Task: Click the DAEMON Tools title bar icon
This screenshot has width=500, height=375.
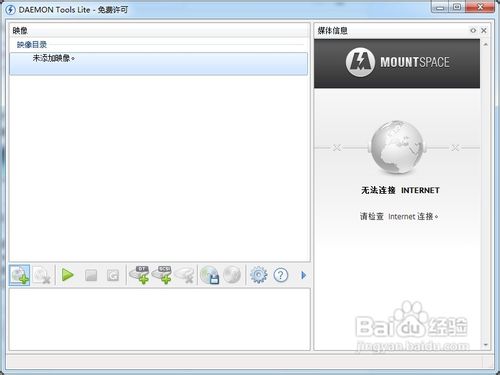Action: pos(10,9)
